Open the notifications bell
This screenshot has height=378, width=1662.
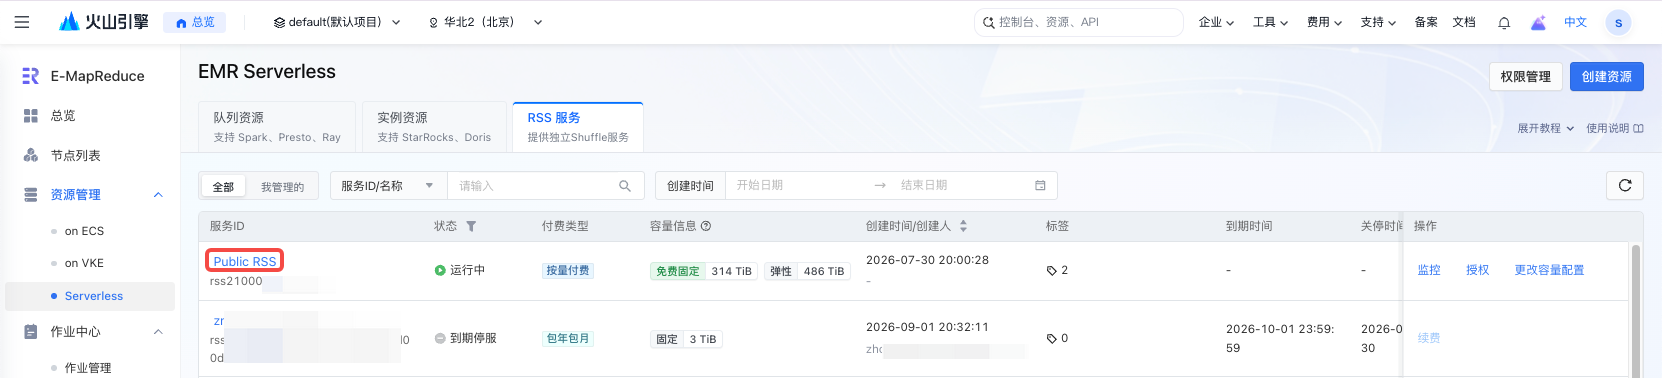[x=1504, y=22]
